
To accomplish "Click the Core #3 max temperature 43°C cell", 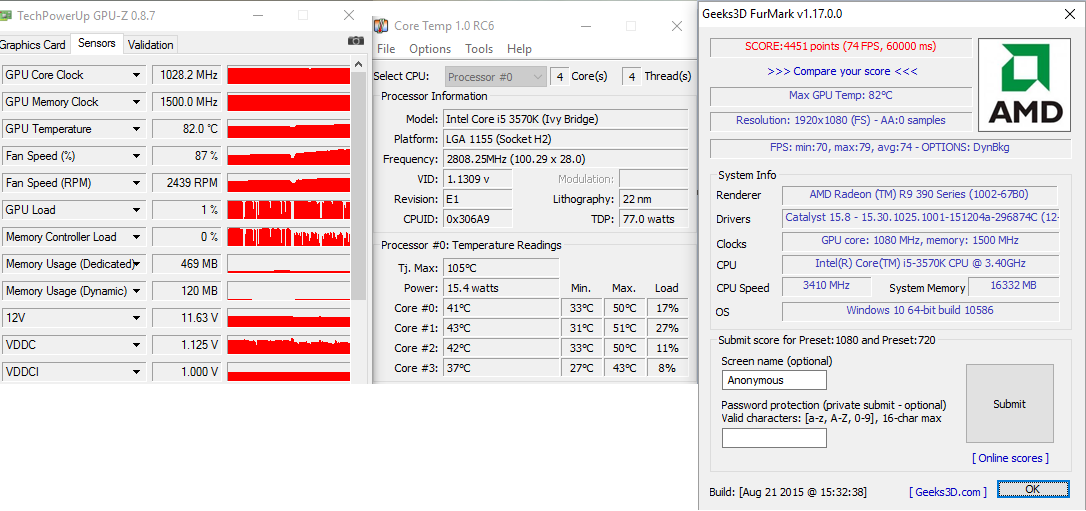I will [x=625, y=368].
